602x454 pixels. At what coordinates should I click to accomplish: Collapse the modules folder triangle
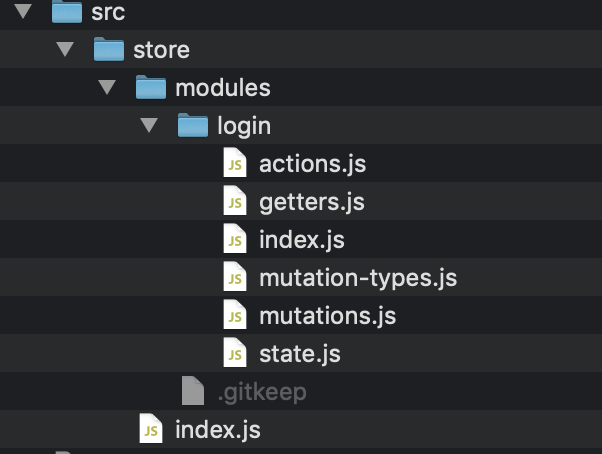[108, 88]
